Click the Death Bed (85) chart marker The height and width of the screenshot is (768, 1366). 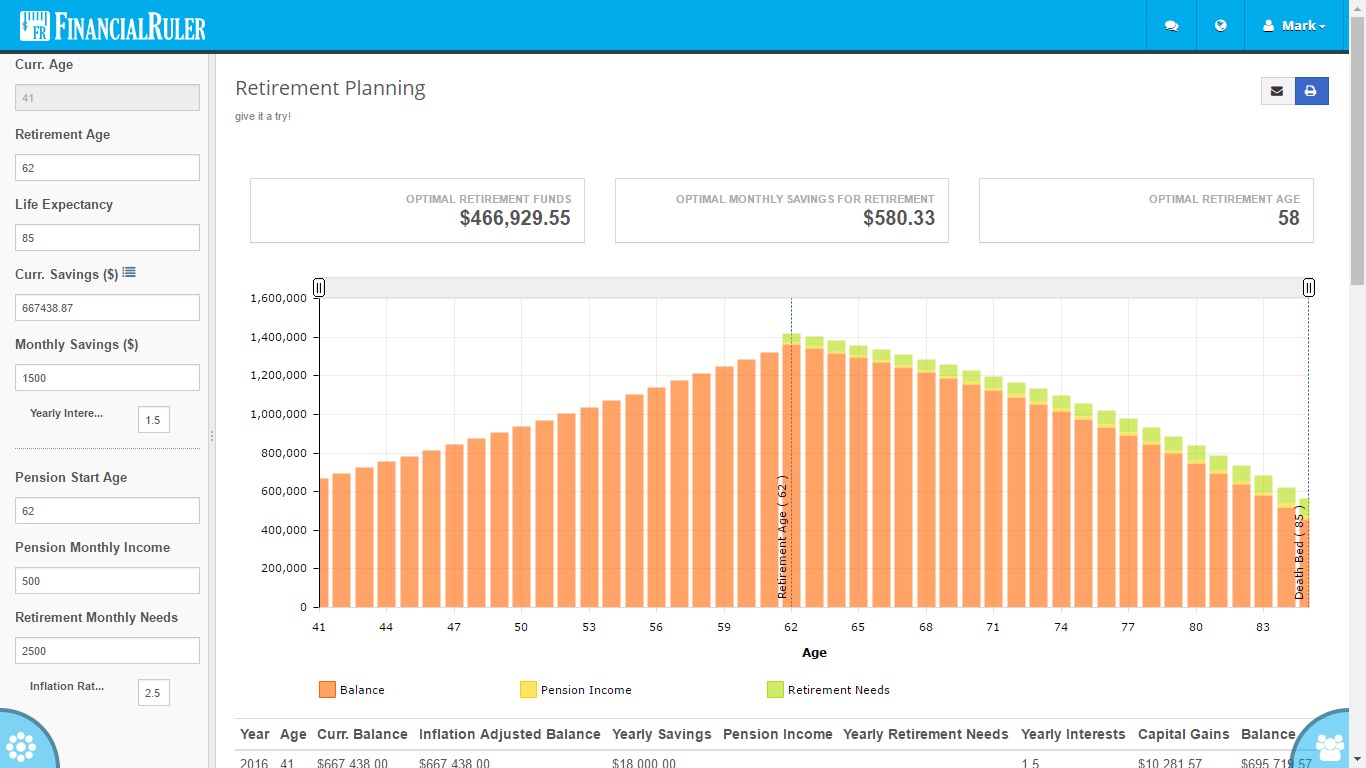point(1300,552)
